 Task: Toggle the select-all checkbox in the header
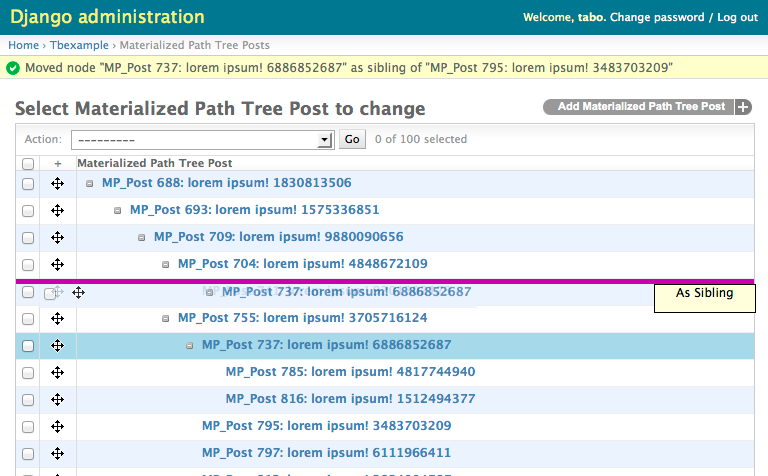tap(28, 163)
